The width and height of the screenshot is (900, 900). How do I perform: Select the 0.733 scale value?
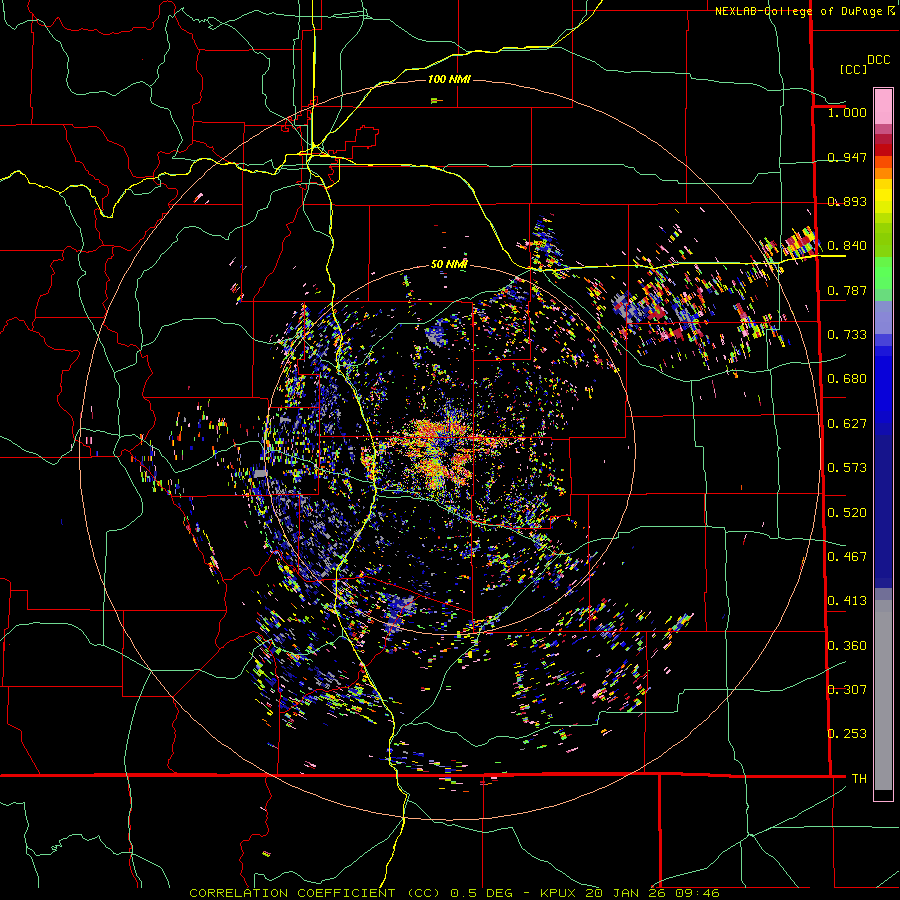847,335
